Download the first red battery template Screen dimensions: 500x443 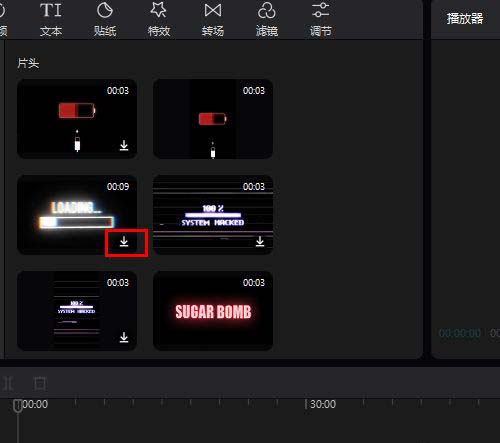[x=124, y=145]
